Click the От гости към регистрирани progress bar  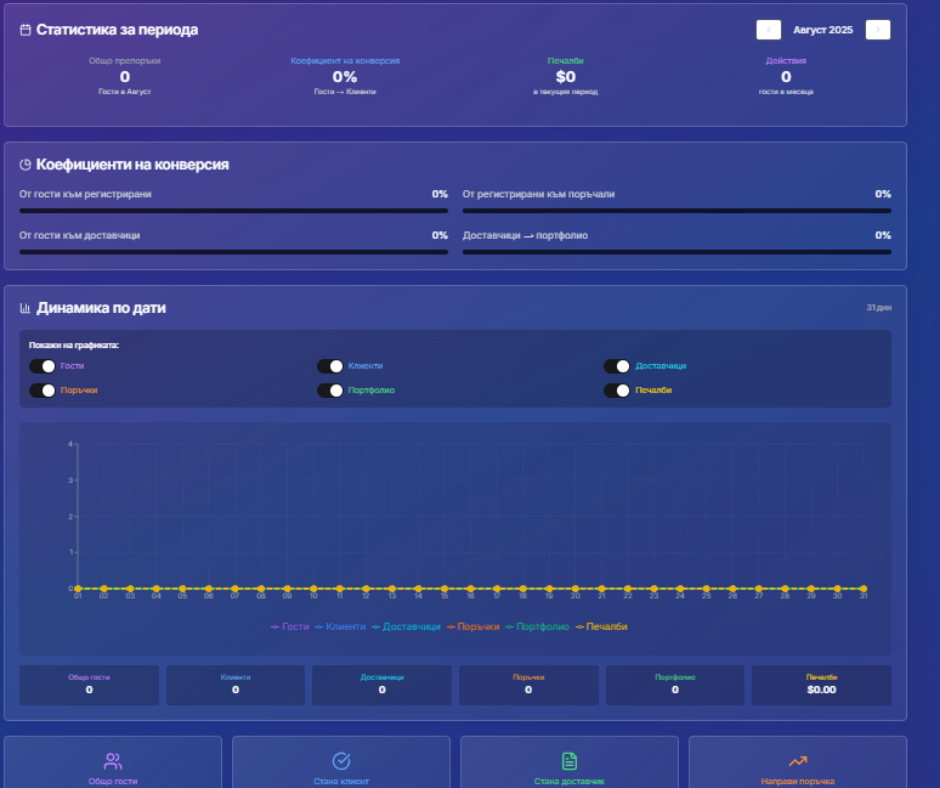tap(234, 211)
